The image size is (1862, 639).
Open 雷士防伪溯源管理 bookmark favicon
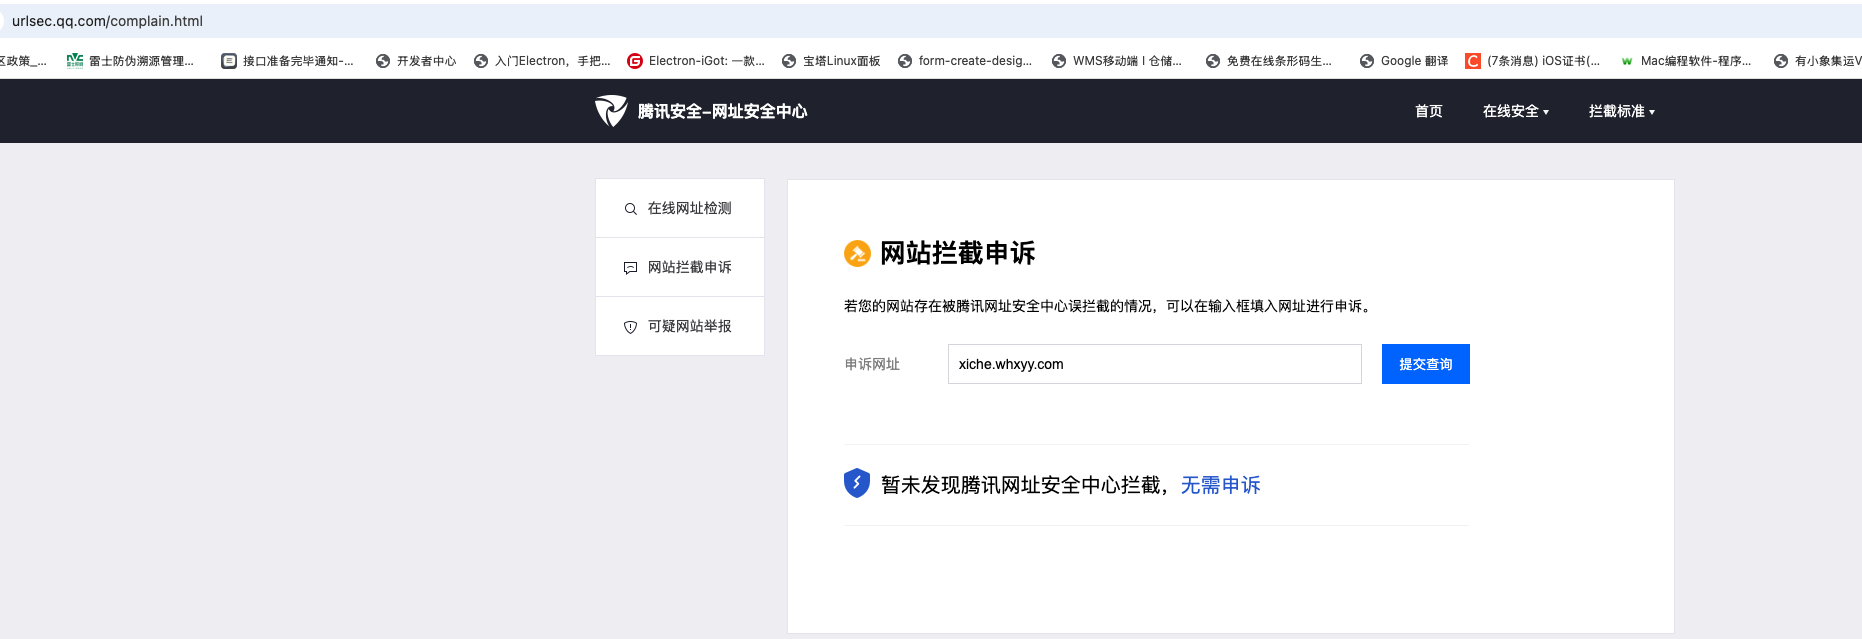point(75,61)
